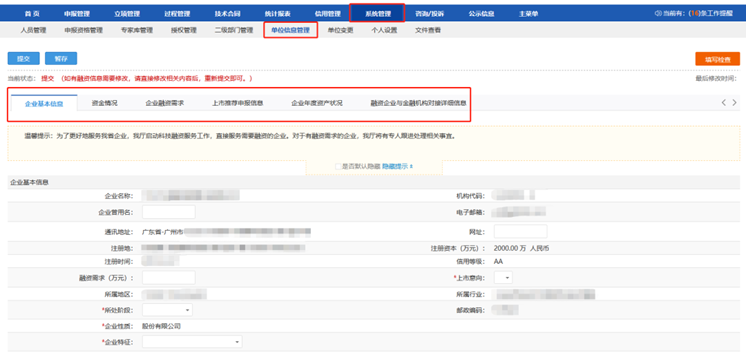Click the red 当前状态 提交 text
746x364 pixels.
pos(48,78)
